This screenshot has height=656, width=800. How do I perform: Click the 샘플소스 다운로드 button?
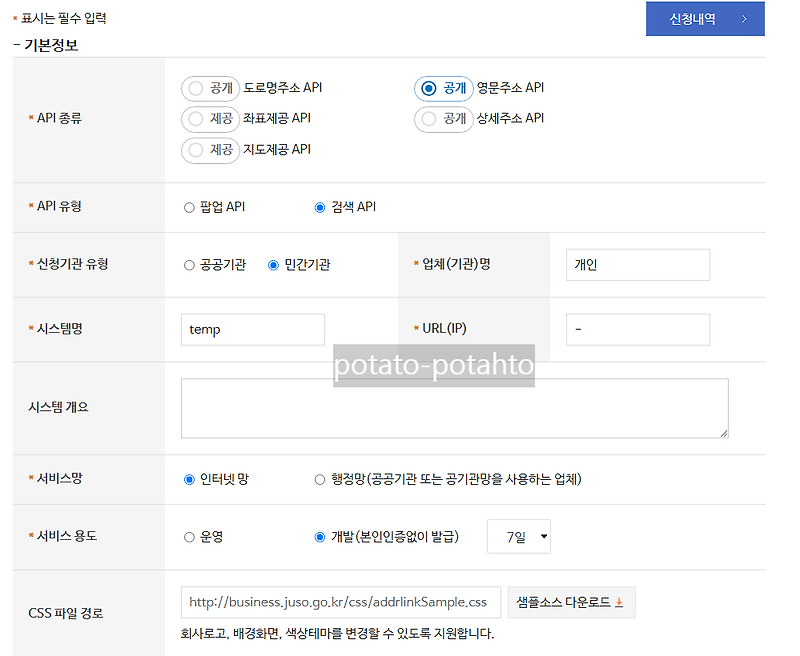(x=571, y=602)
